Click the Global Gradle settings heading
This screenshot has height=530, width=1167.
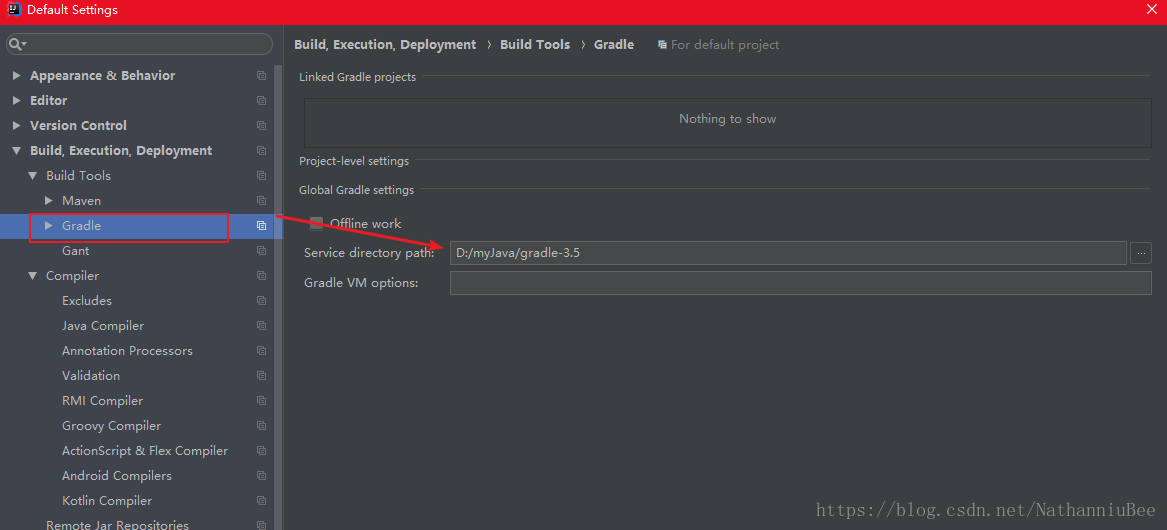coord(357,190)
